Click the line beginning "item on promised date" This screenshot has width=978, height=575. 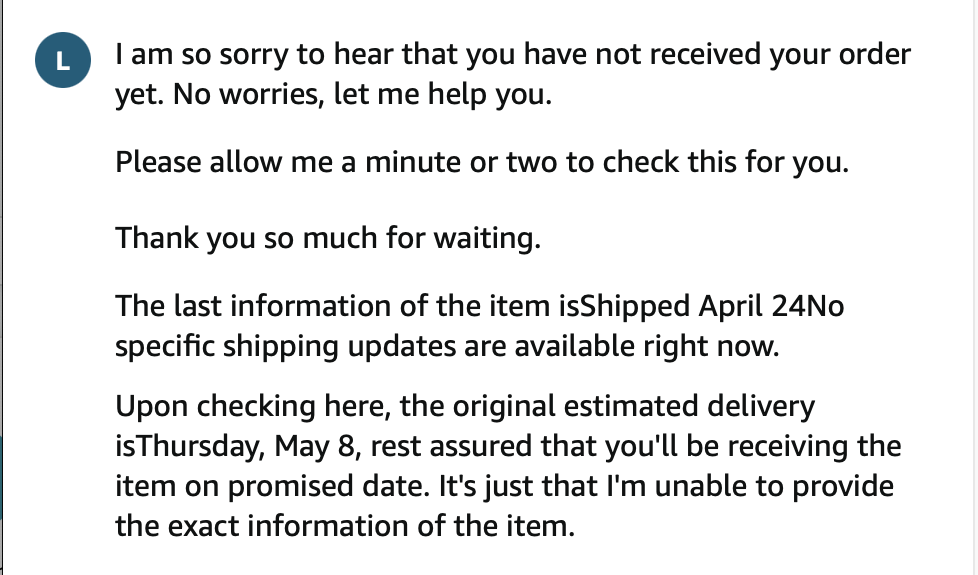coord(505,486)
